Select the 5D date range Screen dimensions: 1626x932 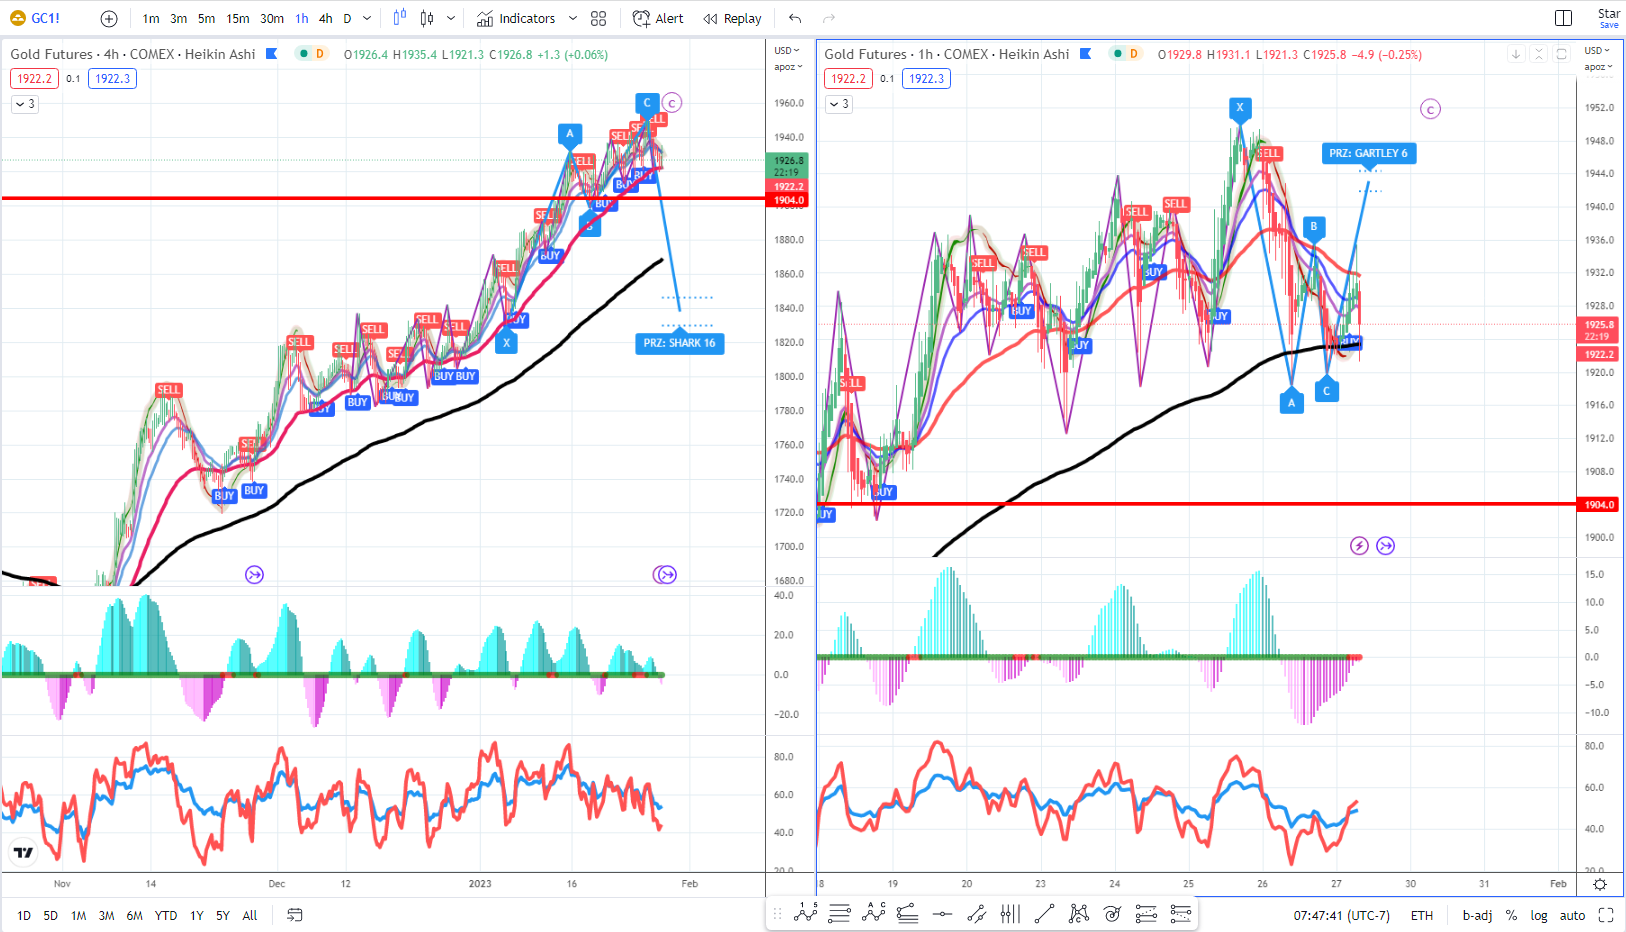click(50, 915)
